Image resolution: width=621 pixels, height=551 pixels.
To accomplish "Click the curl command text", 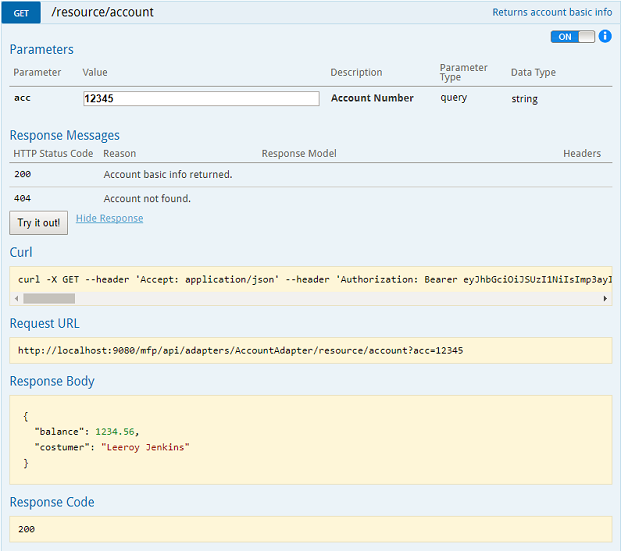I will [x=315, y=280].
